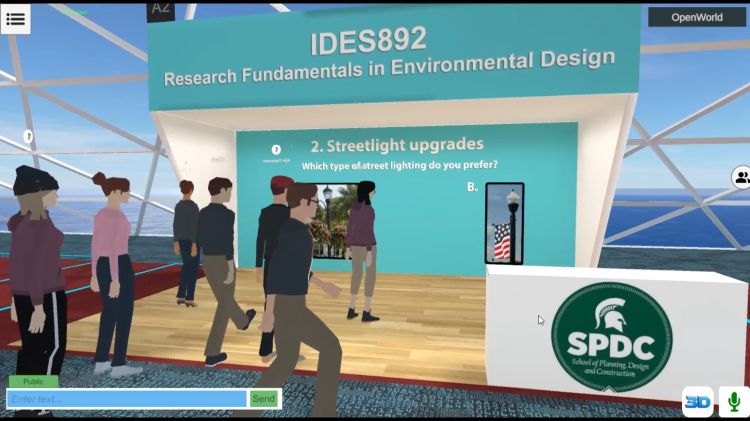750x421 pixels.
Task: Open the participants list icon
Action: tap(741, 178)
